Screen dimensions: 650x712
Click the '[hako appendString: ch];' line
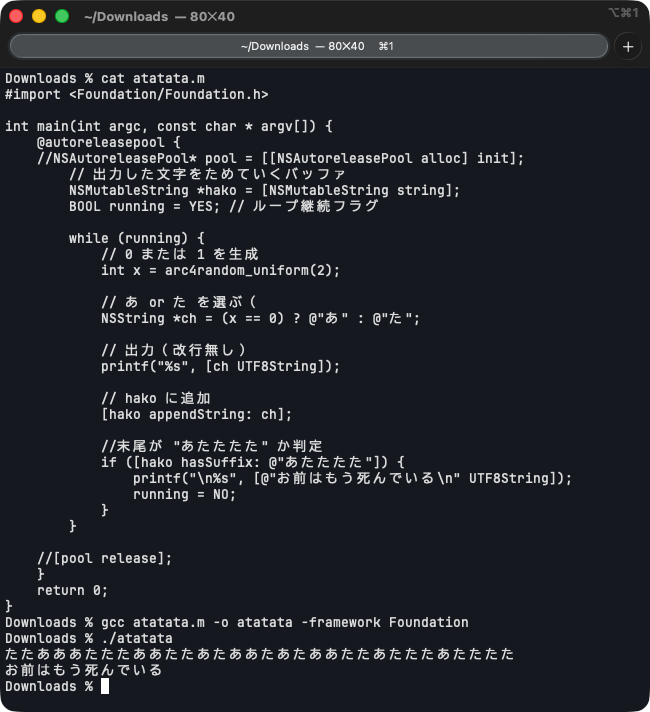coord(196,414)
